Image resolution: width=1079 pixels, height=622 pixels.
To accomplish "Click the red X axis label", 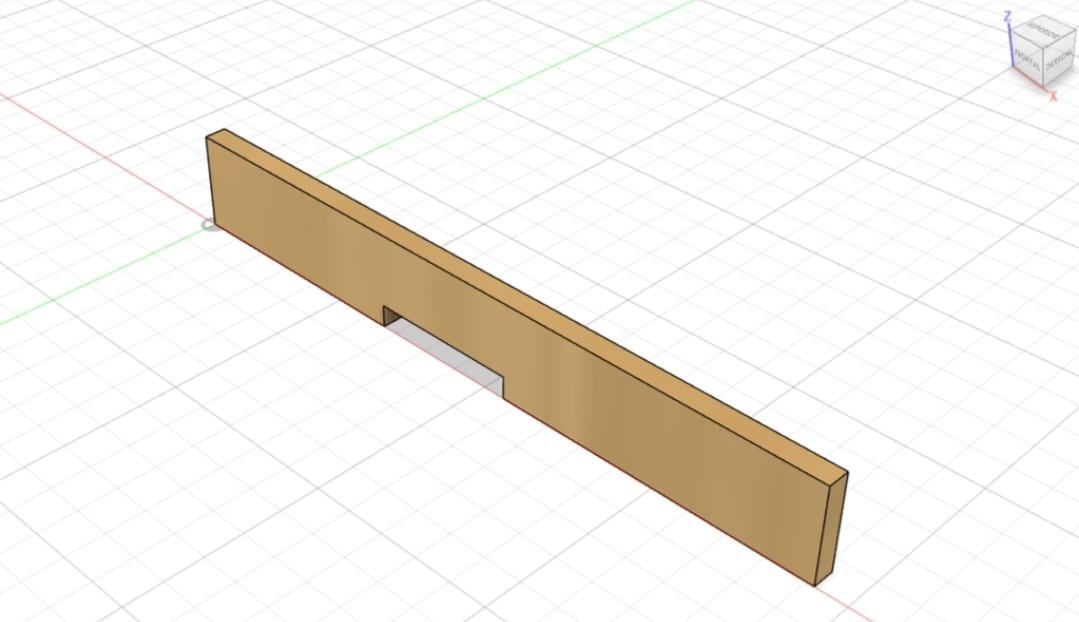I will [x=1053, y=97].
